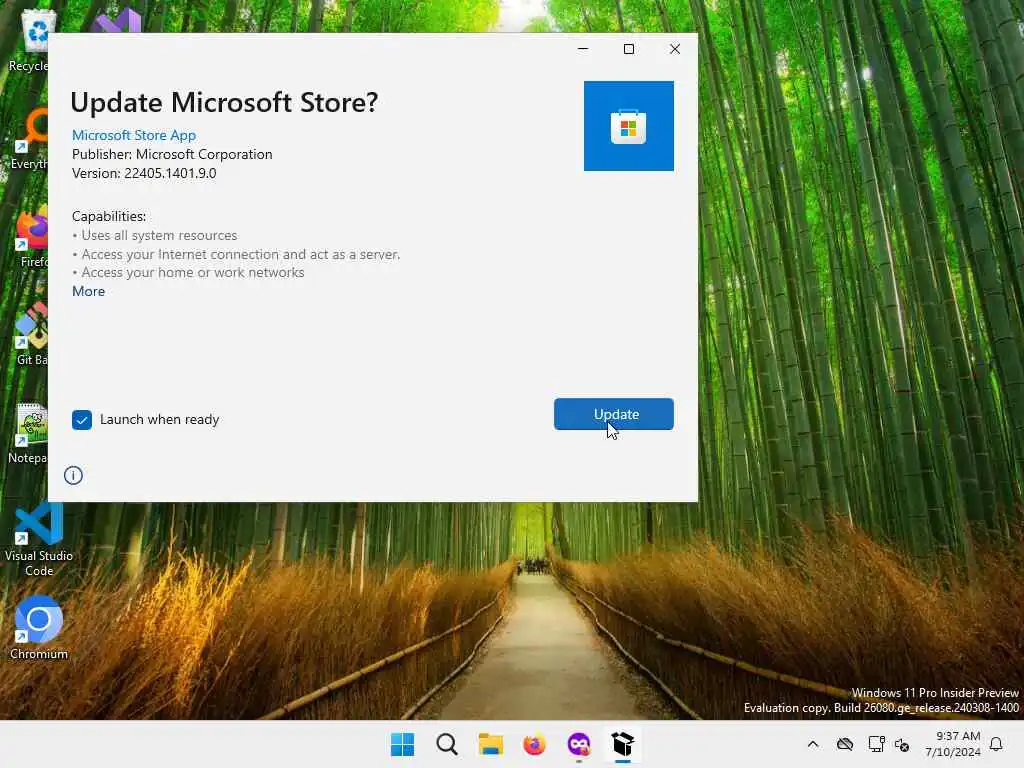Click the Uses all system resources line
This screenshot has height=768, width=1024.
(x=155, y=235)
